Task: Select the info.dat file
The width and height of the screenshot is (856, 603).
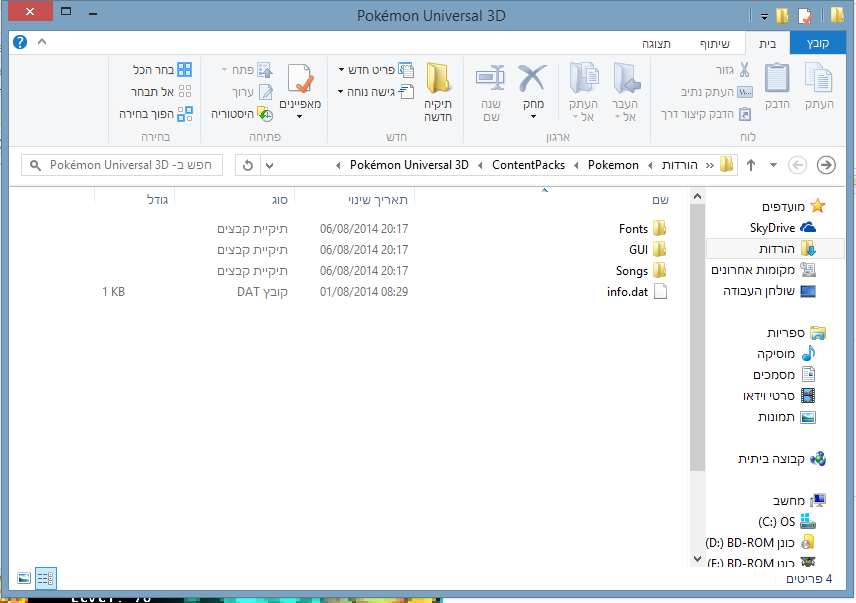Action: click(x=637, y=292)
